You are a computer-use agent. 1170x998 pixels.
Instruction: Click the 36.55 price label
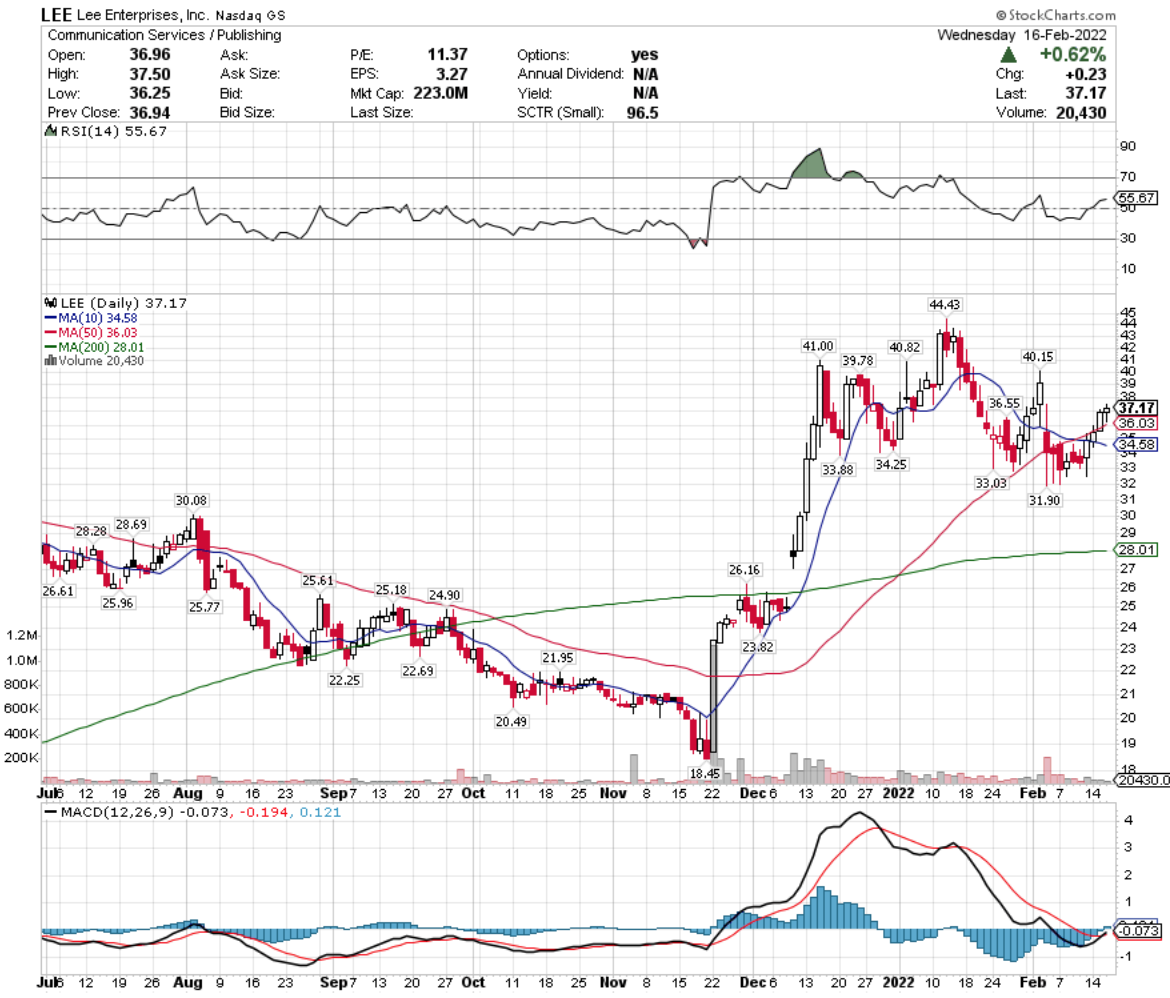click(1004, 403)
